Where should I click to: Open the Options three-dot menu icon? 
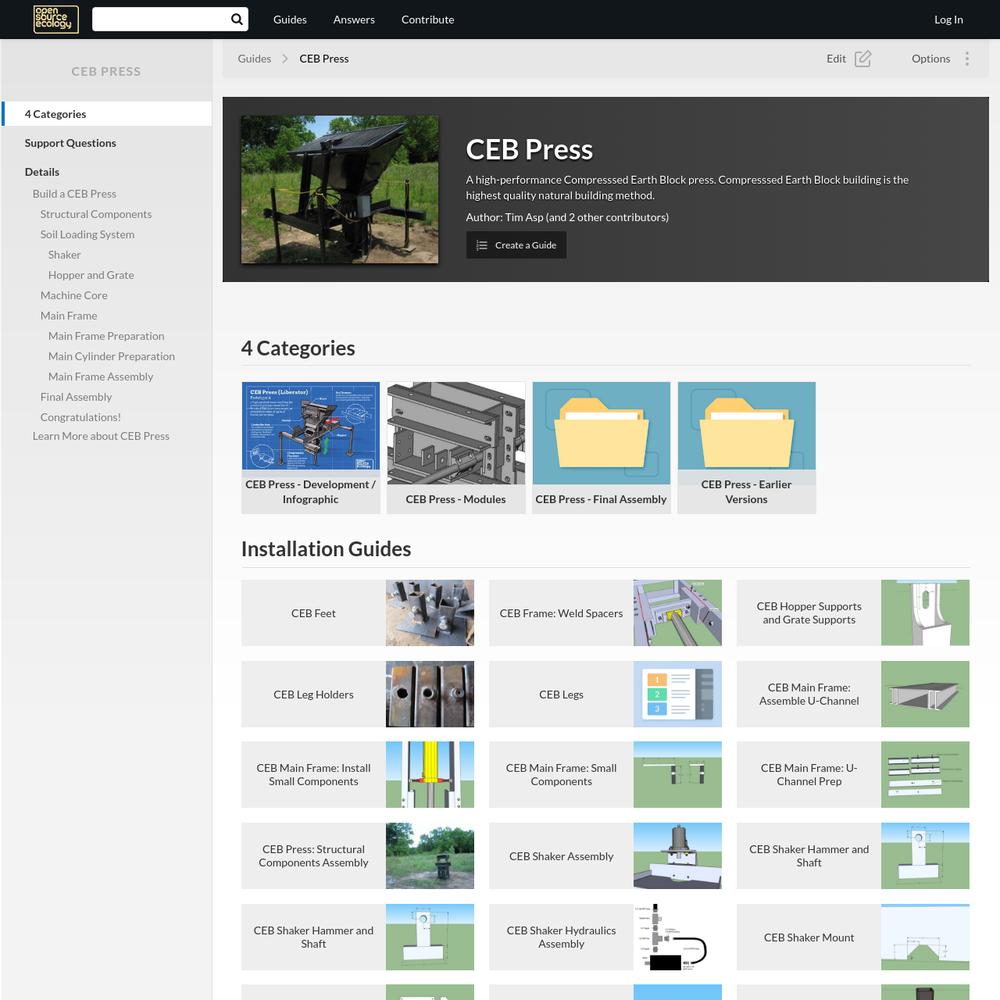(967, 59)
